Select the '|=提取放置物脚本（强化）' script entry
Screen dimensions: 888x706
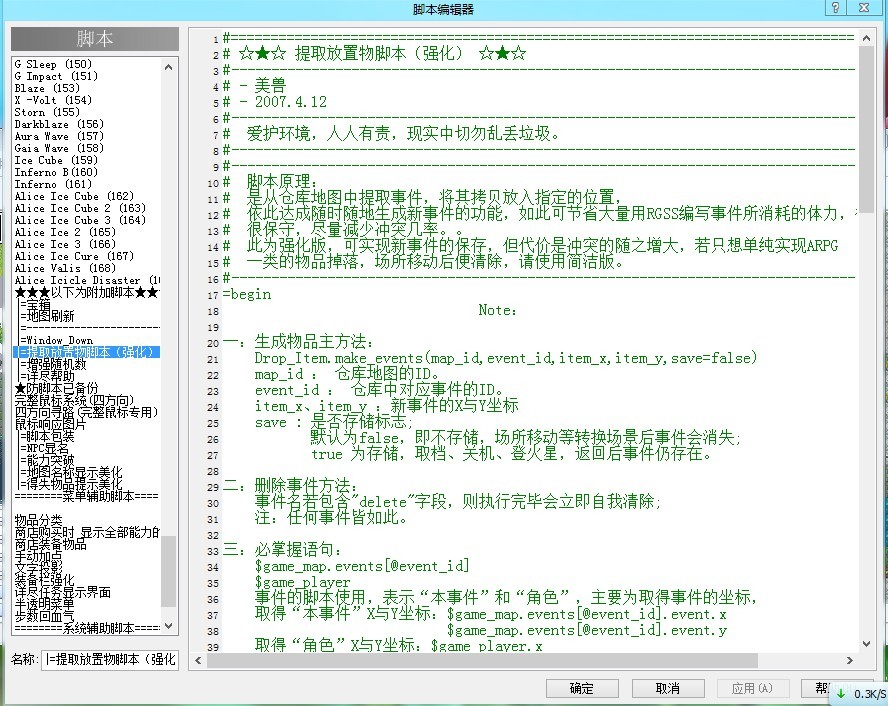click(87, 352)
